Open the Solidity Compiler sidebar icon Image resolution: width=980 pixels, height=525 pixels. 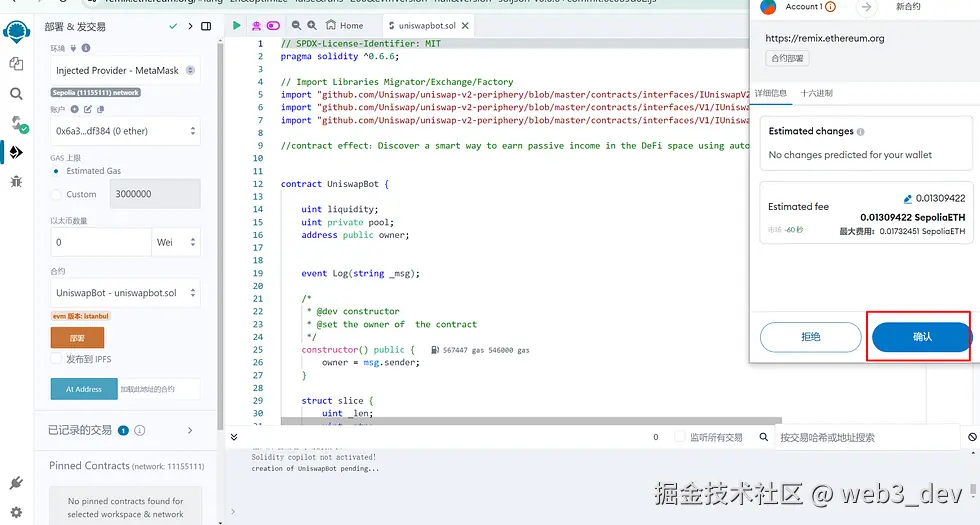coord(18,124)
